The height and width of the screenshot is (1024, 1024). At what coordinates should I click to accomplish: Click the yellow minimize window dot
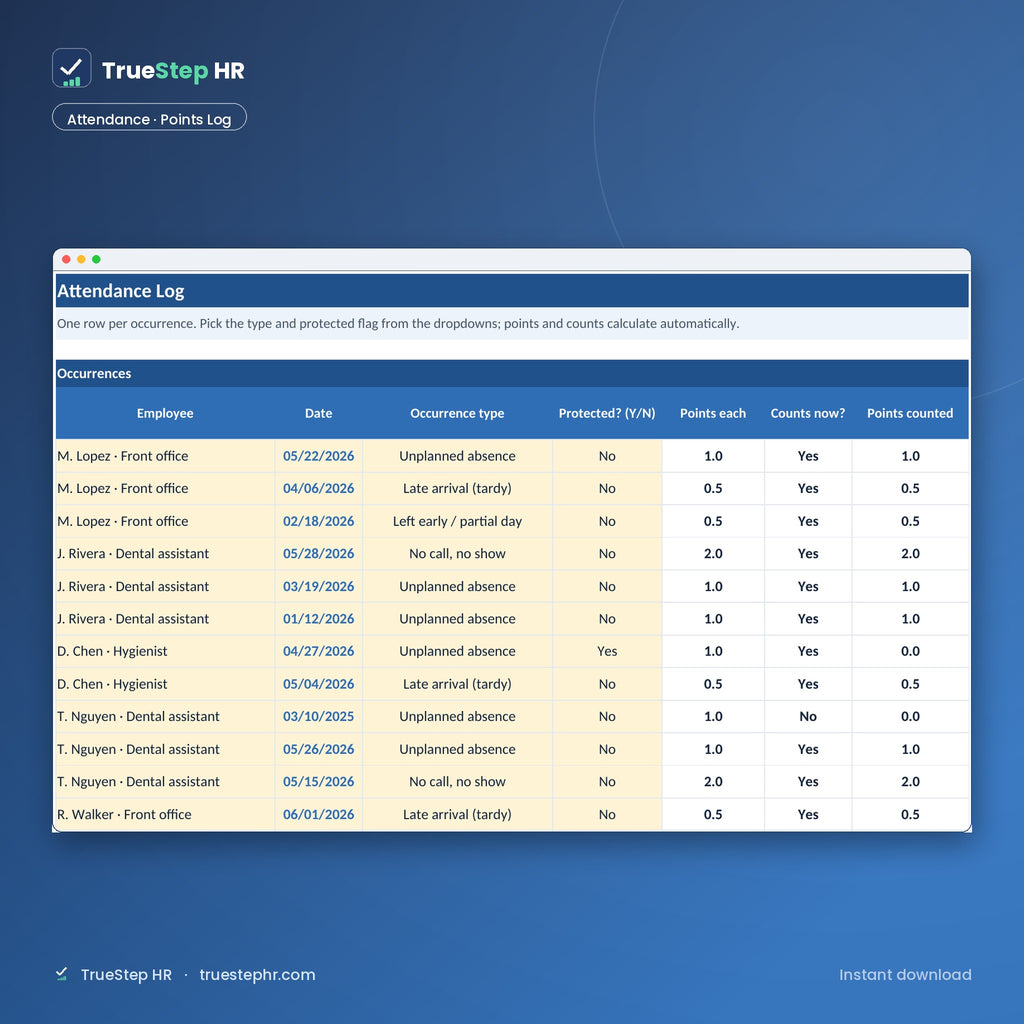pos(81,259)
